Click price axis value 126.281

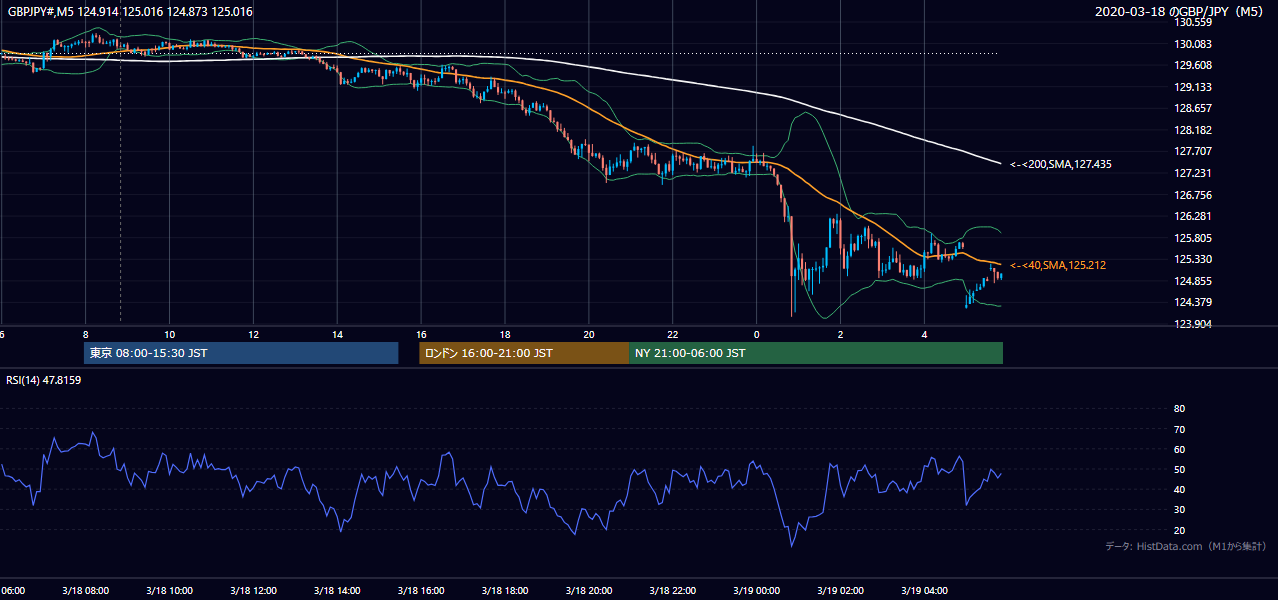click(x=1193, y=216)
